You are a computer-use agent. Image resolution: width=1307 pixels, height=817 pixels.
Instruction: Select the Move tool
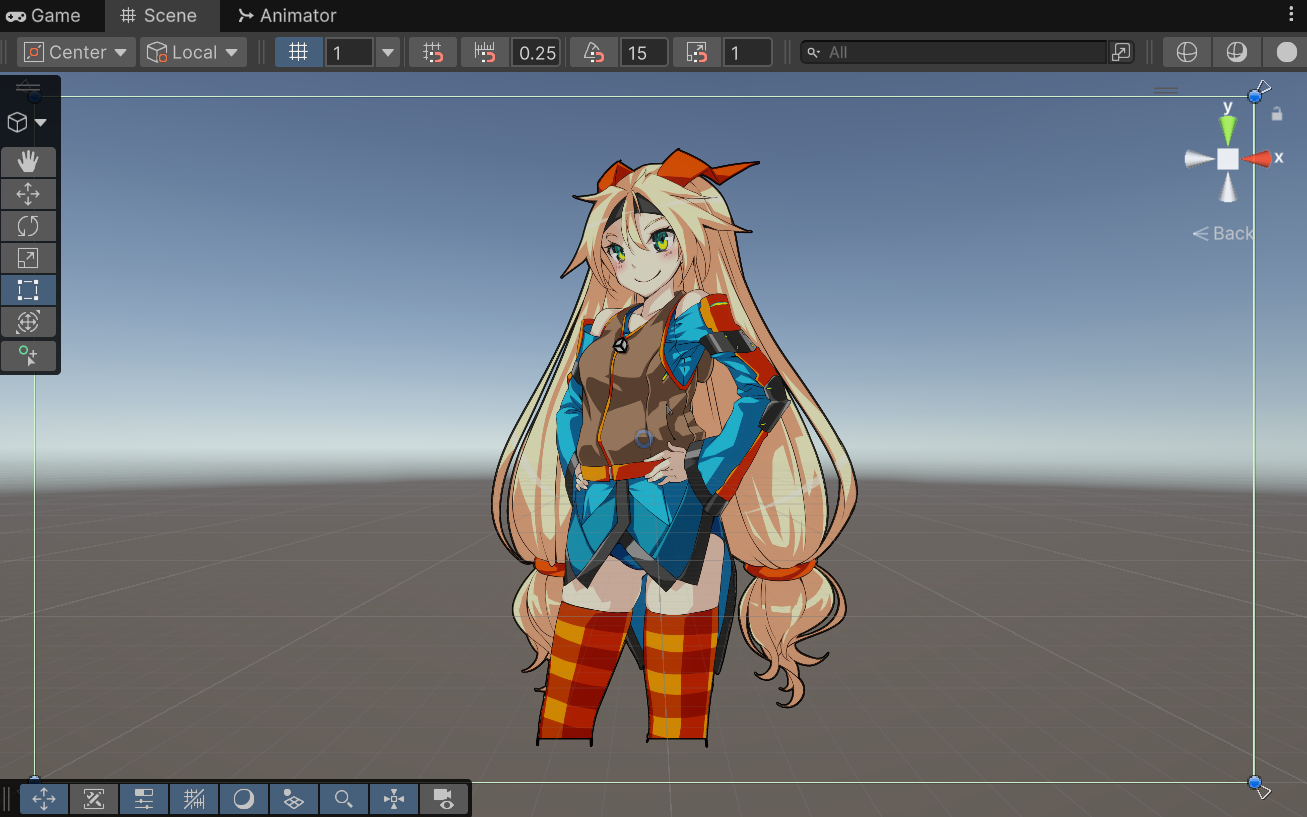click(x=28, y=194)
